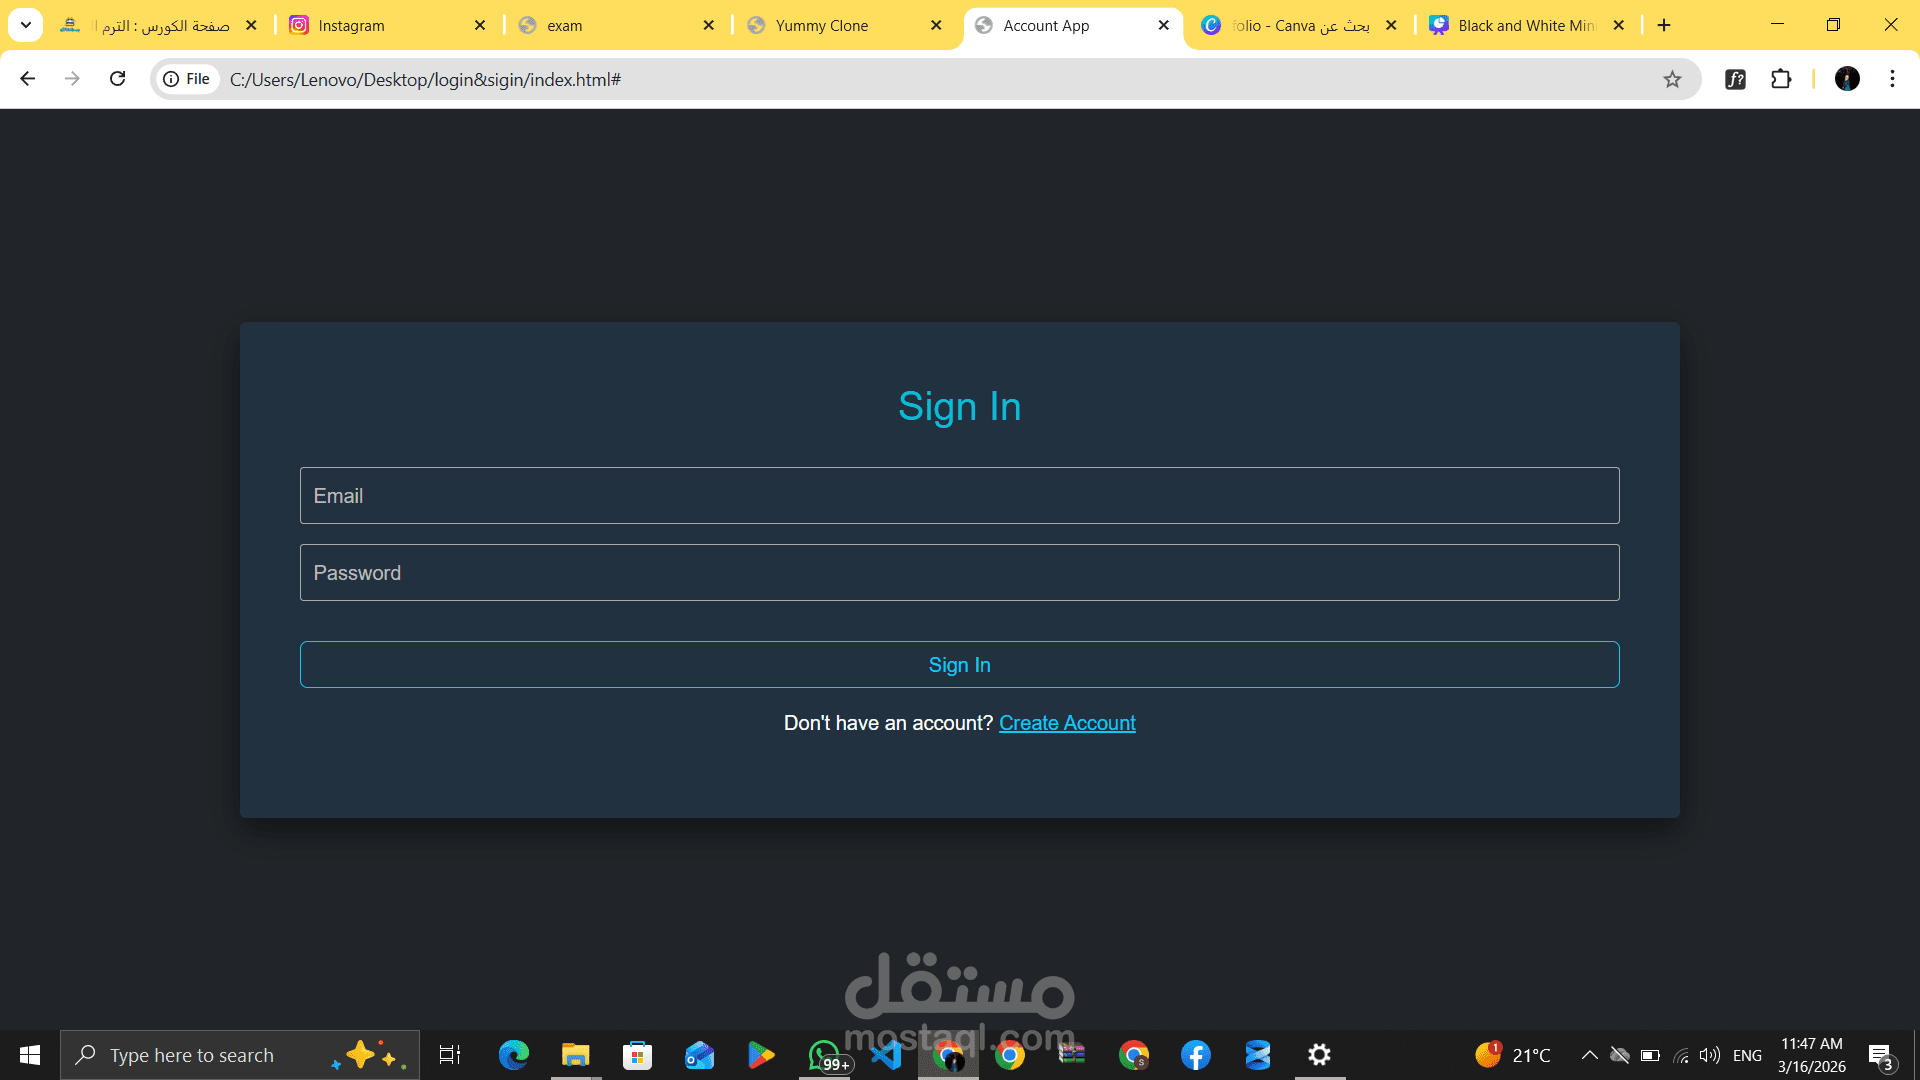The image size is (1920, 1080).
Task: Go back to previous page
Action: pos(28,79)
